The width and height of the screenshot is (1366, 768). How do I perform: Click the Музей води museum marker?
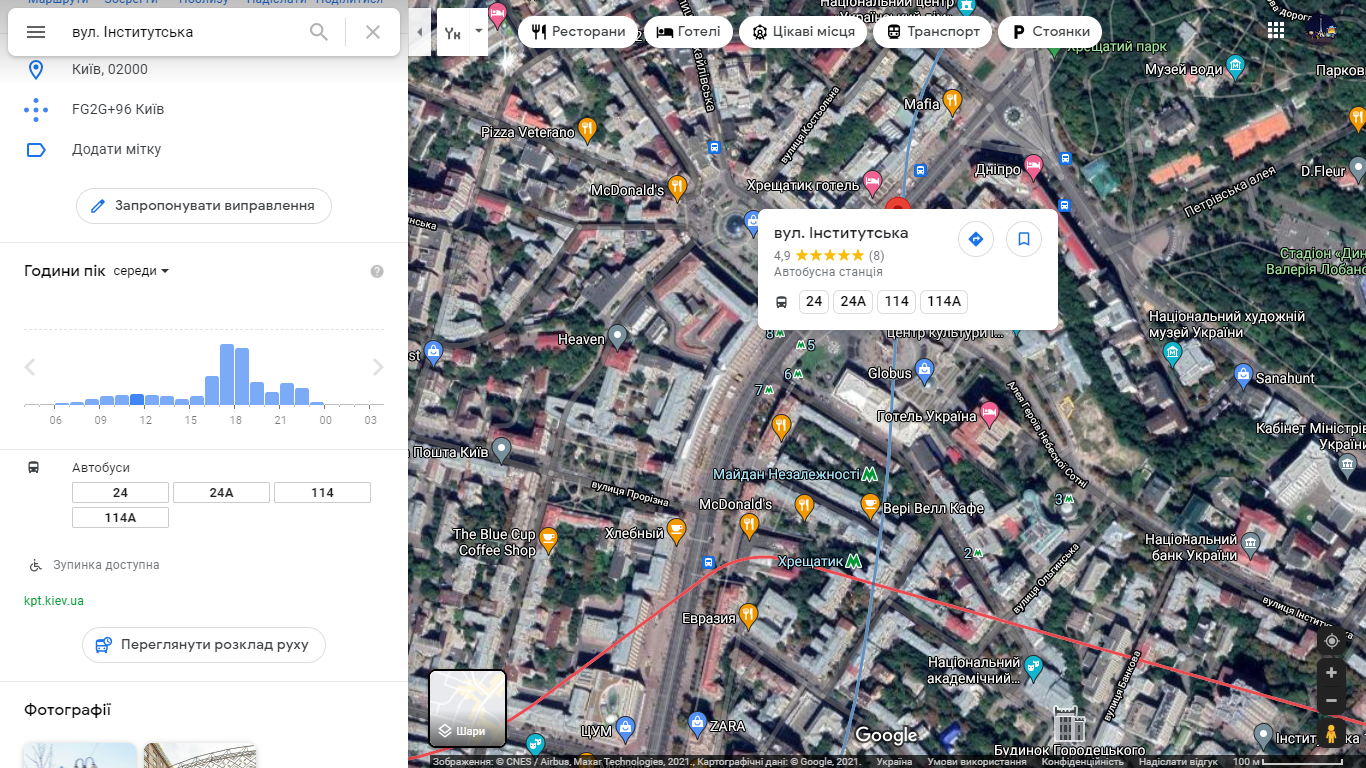(1236, 67)
